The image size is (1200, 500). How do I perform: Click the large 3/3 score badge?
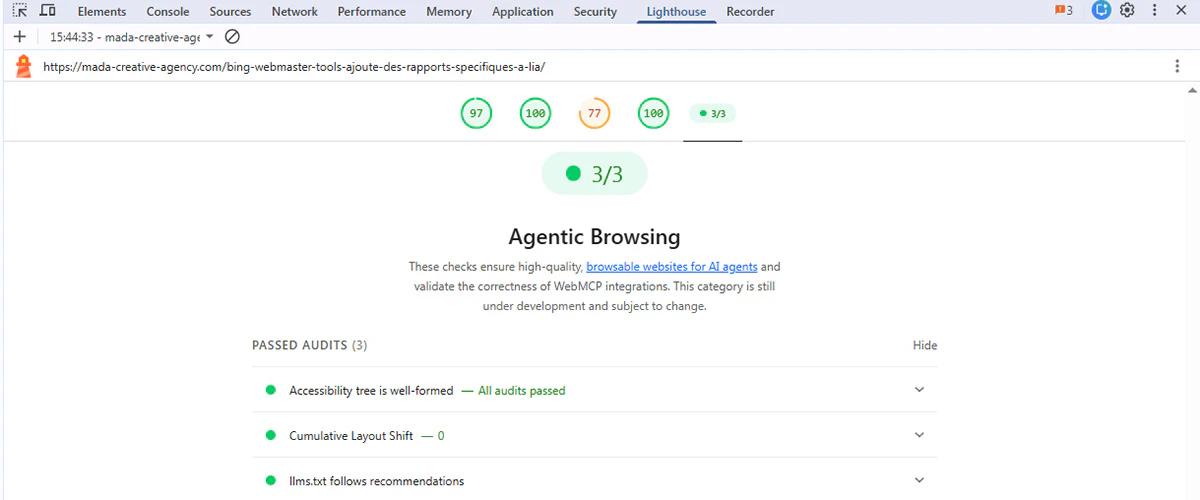(594, 174)
